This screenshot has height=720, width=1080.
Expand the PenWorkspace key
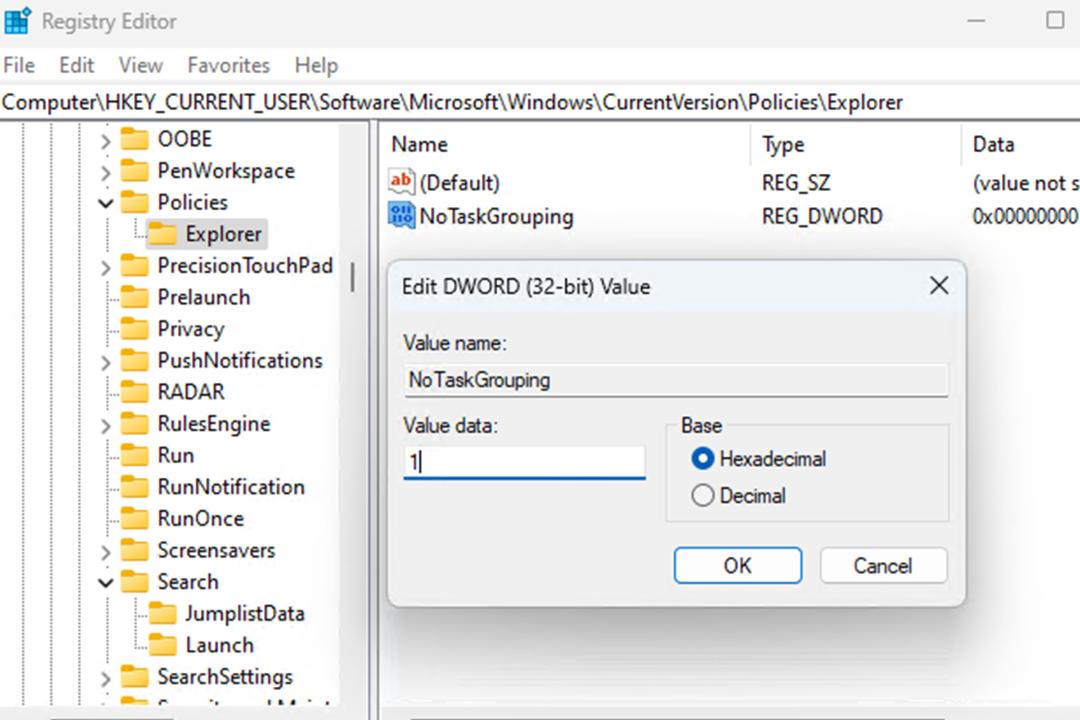point(105,172)
